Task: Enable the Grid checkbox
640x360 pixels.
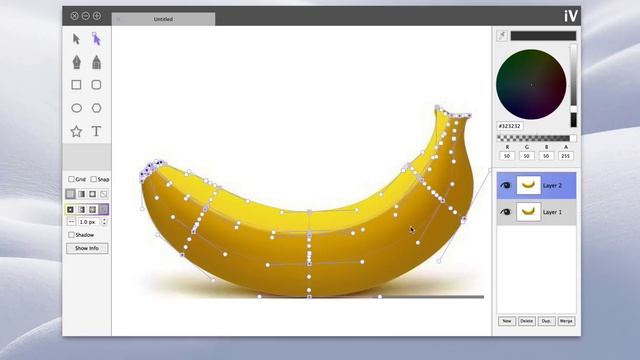Action: (71, 179)
